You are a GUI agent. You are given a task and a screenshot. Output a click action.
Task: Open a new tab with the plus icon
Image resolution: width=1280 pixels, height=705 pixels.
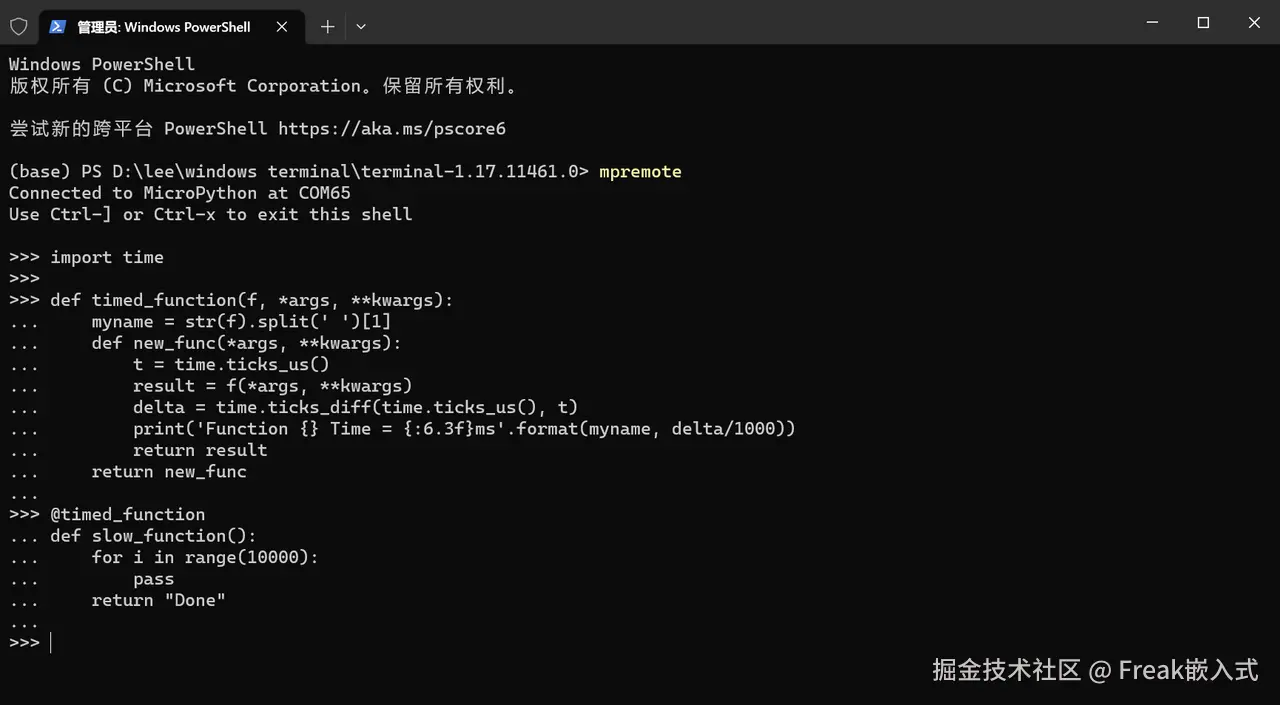coord(327,27)
